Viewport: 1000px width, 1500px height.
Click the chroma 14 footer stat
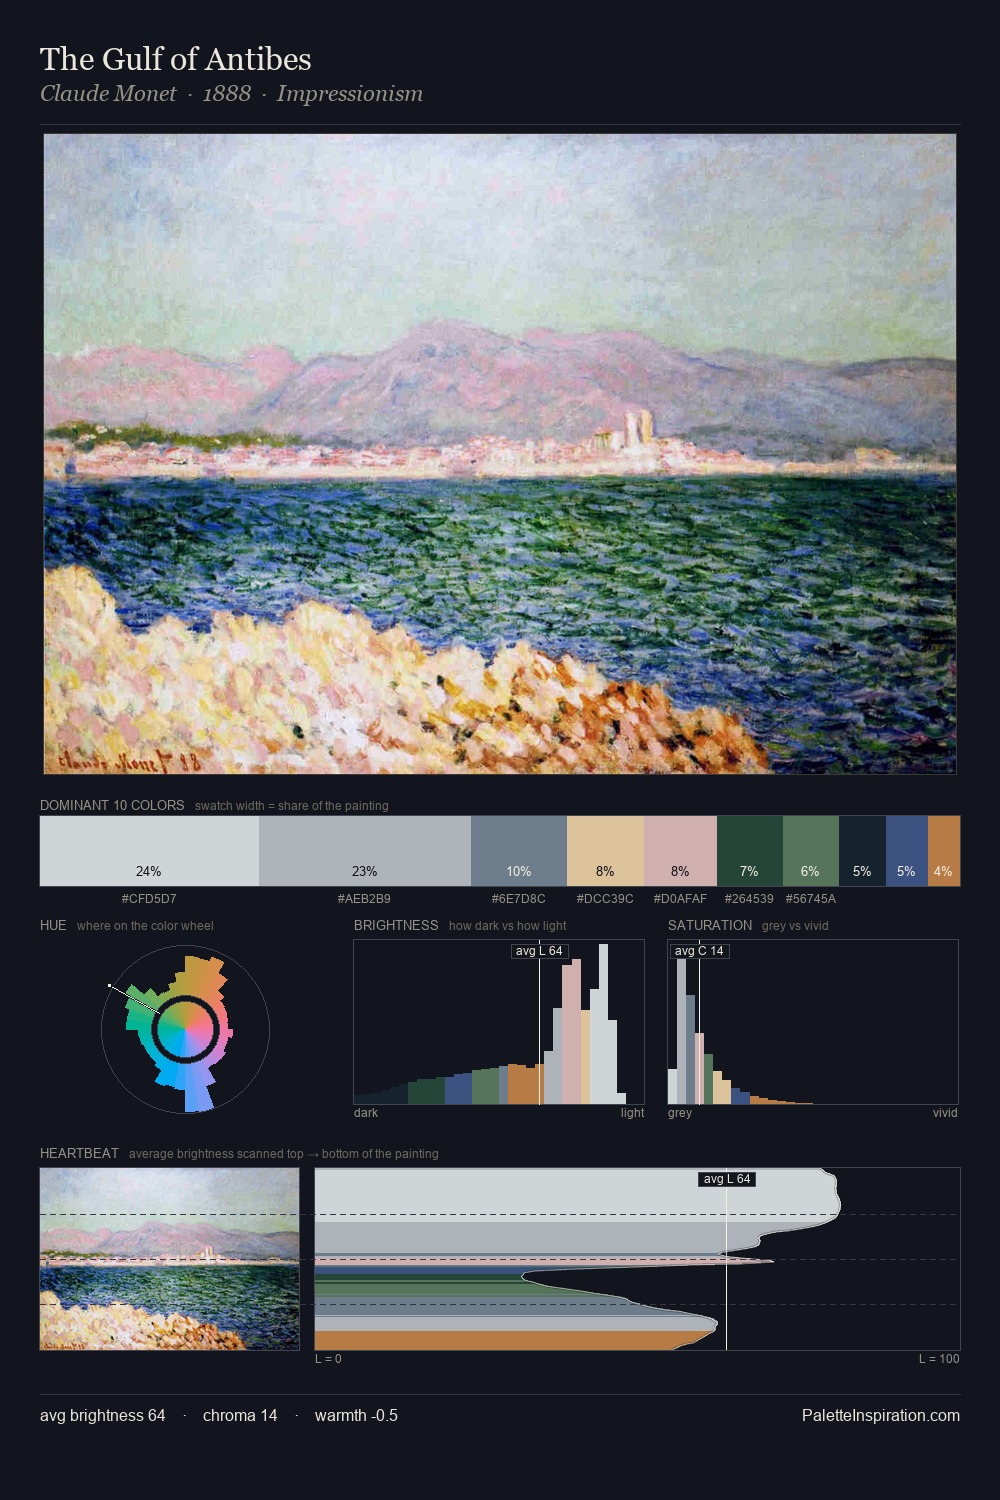point(240,1415)
